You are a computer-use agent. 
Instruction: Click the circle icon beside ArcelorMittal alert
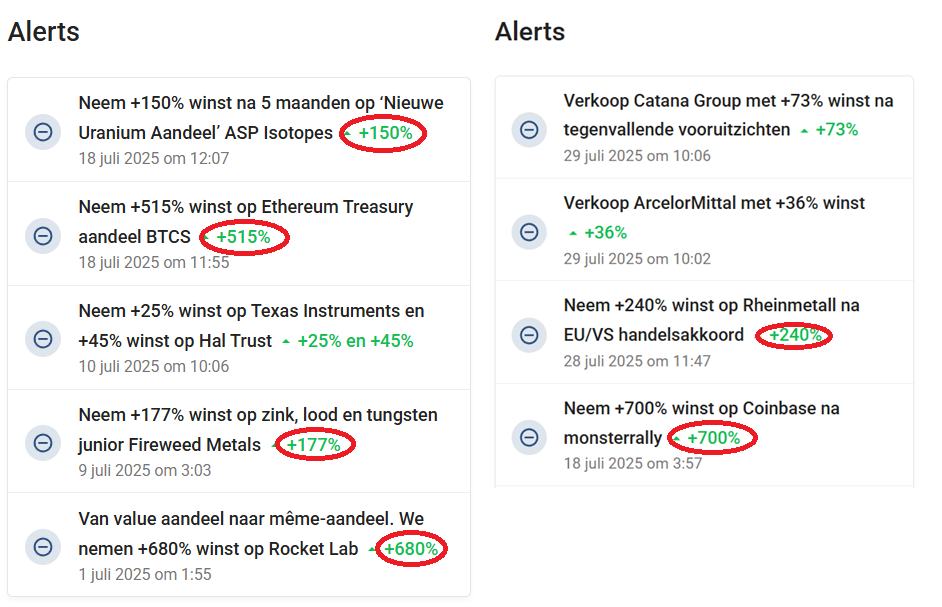pyautogui.click(x=529, y=232)
